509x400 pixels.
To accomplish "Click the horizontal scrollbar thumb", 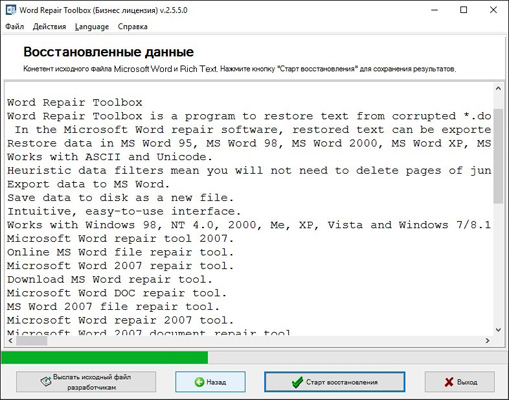I will pos(32,341).
